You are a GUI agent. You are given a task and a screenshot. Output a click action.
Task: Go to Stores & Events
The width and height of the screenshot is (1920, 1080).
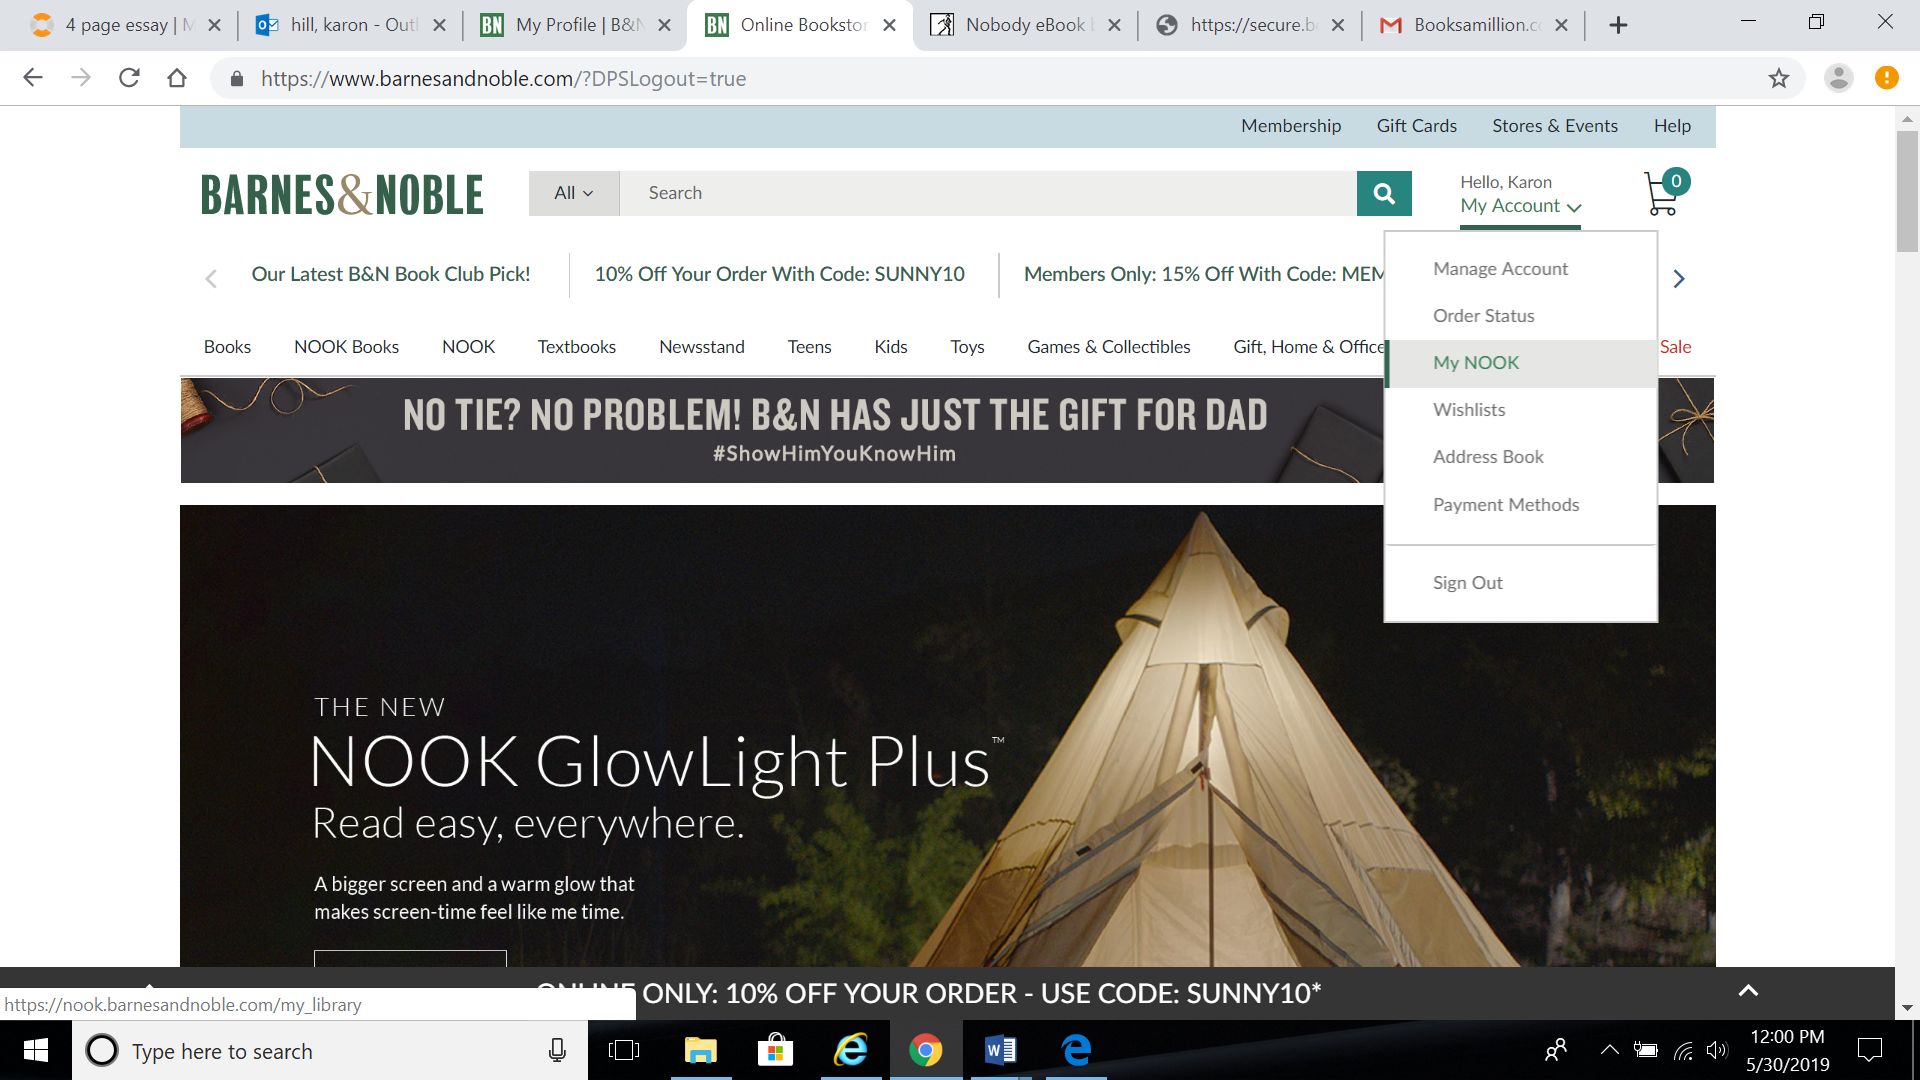tap(1555, 126)
